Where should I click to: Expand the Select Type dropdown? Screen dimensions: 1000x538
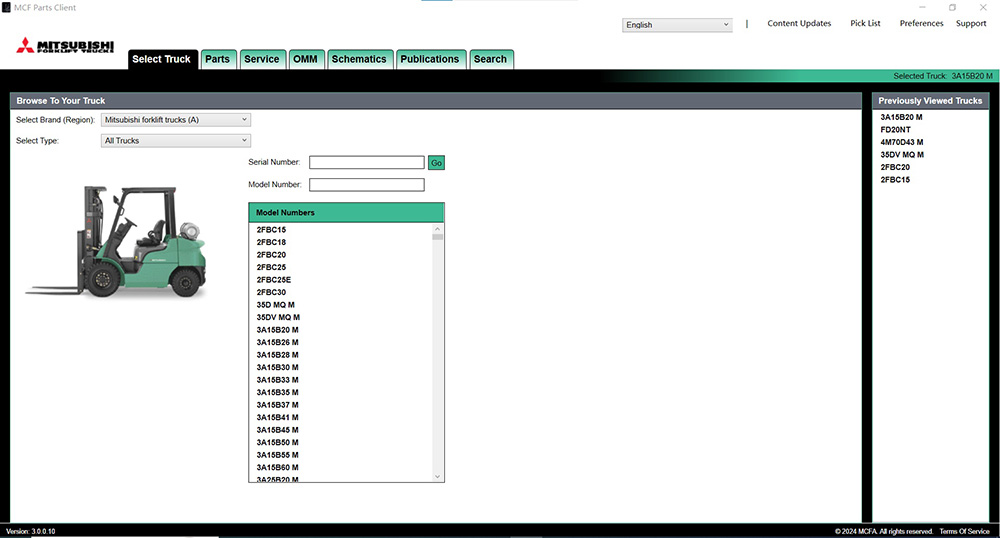[175, 141]
